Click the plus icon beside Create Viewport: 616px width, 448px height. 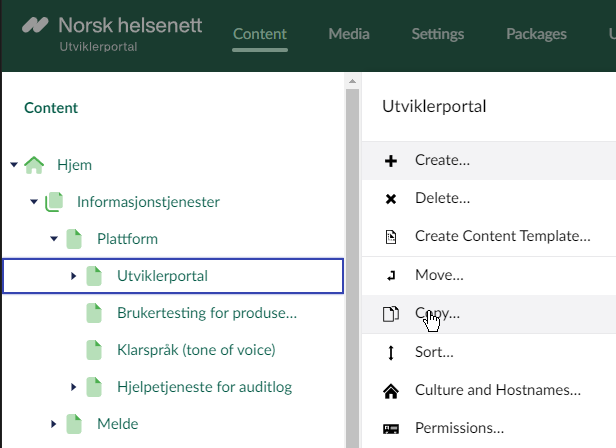coord(391,161)
